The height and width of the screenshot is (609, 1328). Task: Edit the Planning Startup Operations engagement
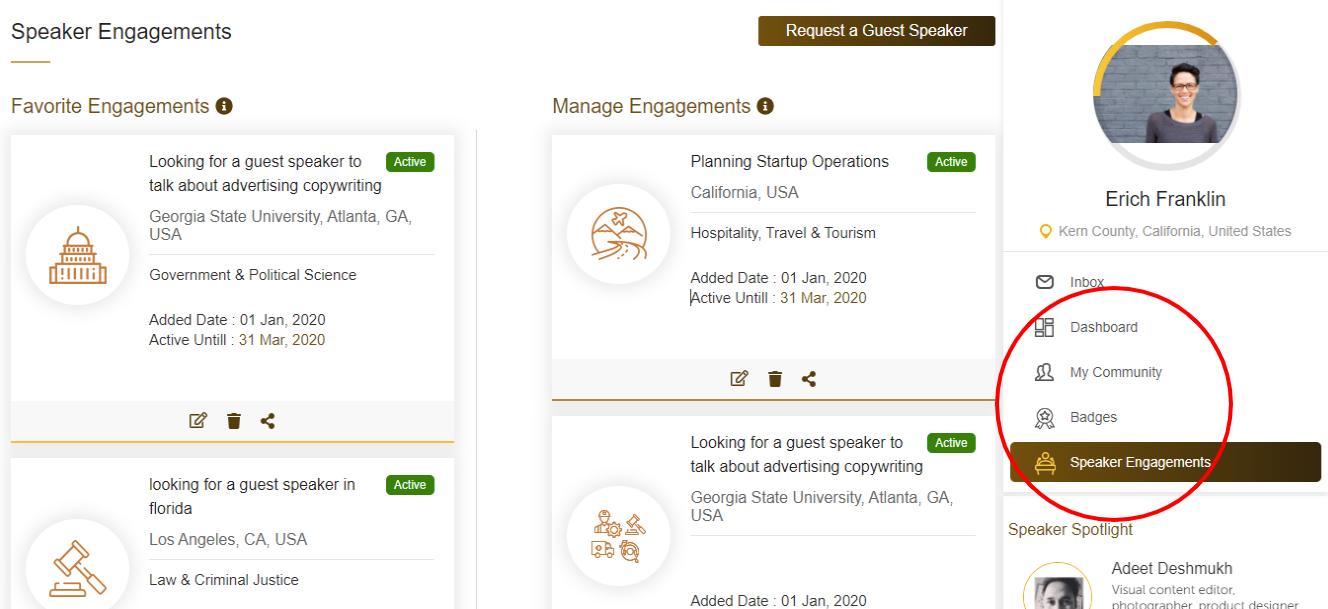click(739, 379)
